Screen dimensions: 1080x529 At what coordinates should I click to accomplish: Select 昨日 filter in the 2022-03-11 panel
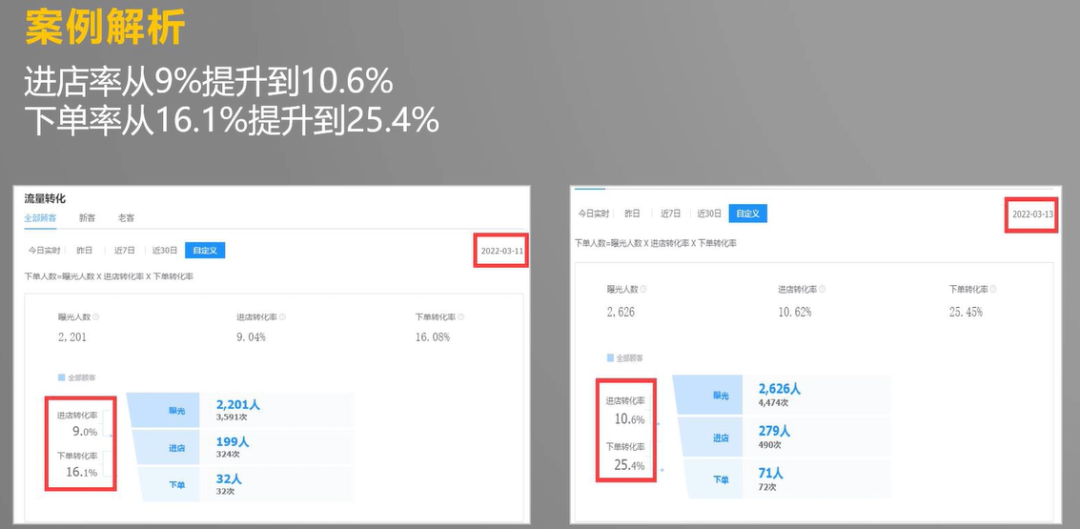point(84,251)
